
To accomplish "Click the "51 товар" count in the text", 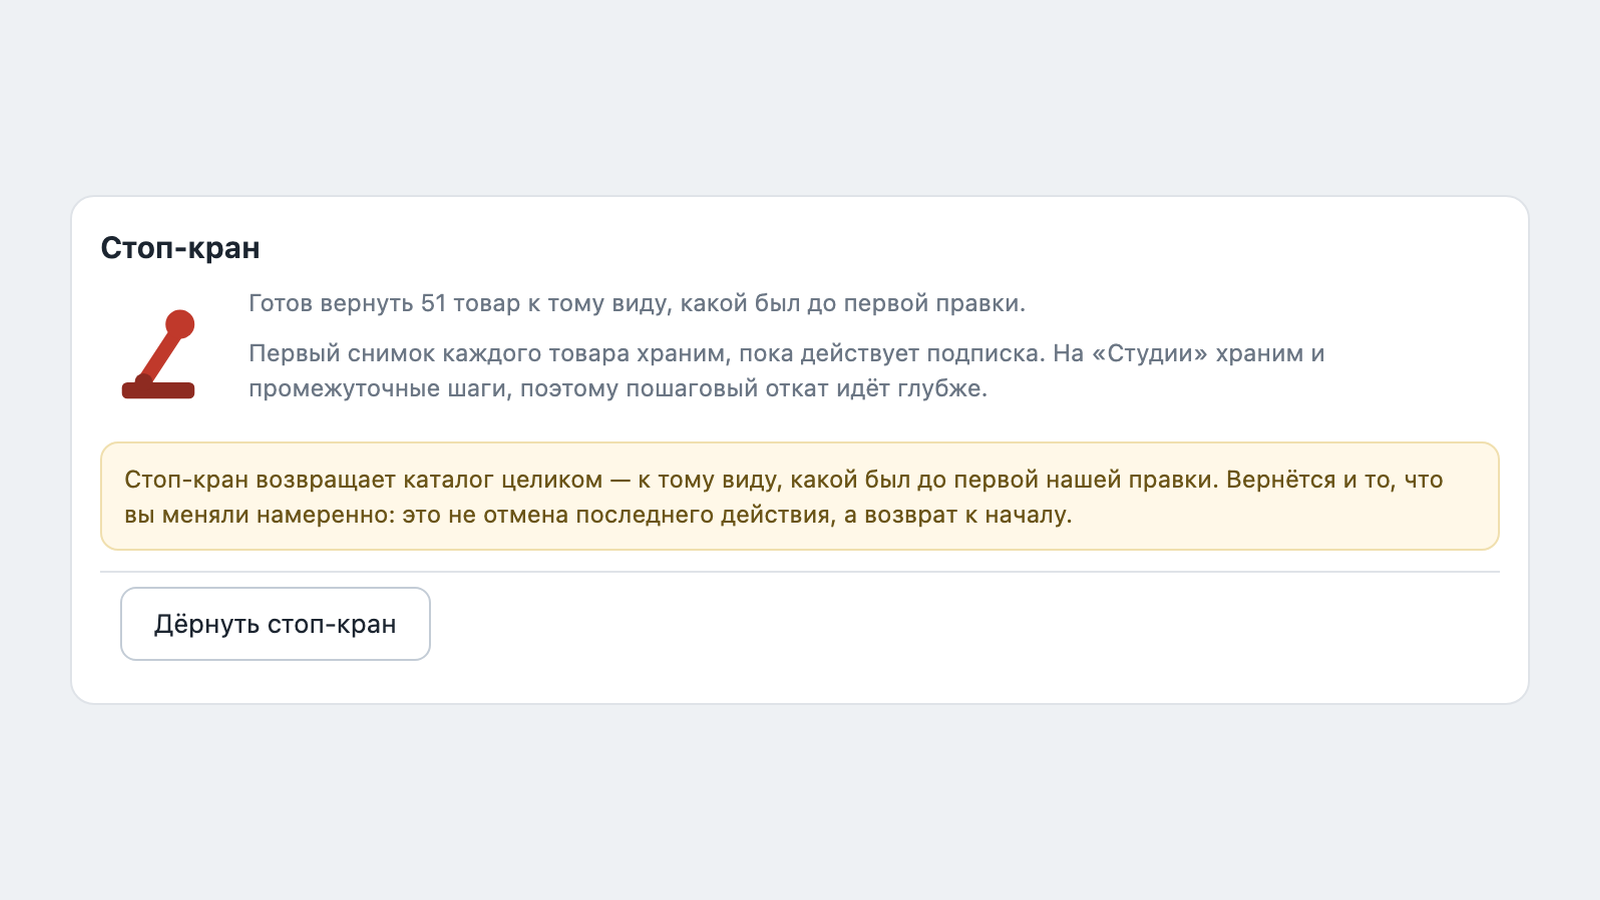I will [x=470, y=303].
